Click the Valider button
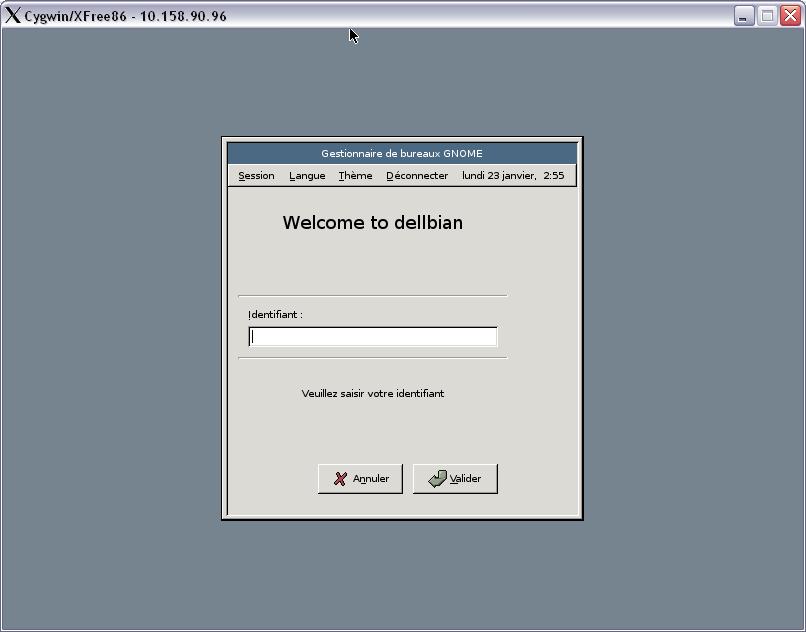The image size is (806, 632). pos(455,479)
